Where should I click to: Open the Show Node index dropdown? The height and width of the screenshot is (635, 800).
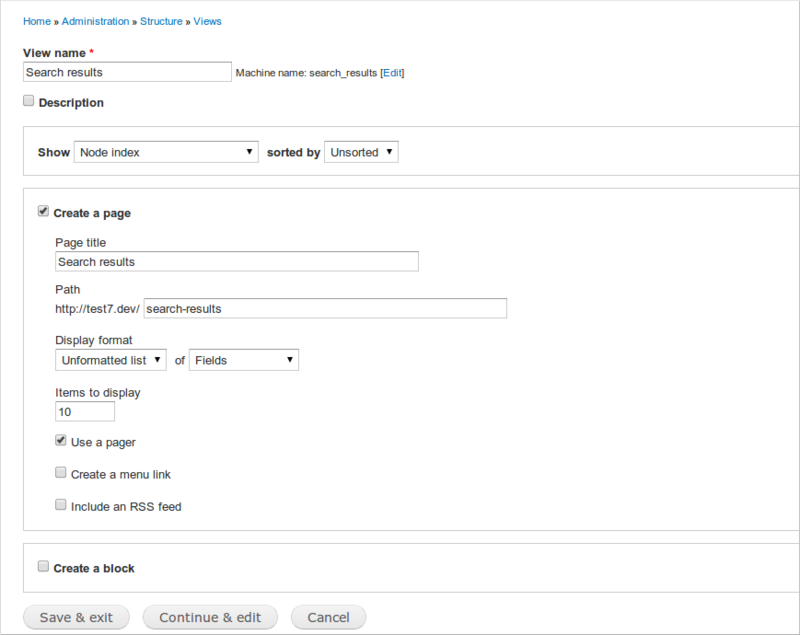[x=167, y=152]
